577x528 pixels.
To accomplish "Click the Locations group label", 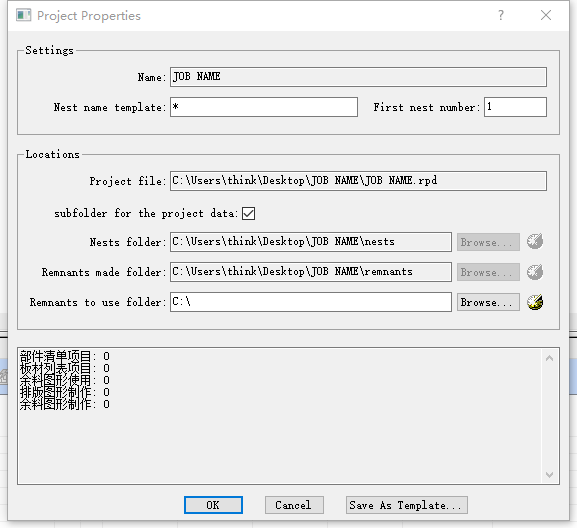I will (x=53, y=154).
